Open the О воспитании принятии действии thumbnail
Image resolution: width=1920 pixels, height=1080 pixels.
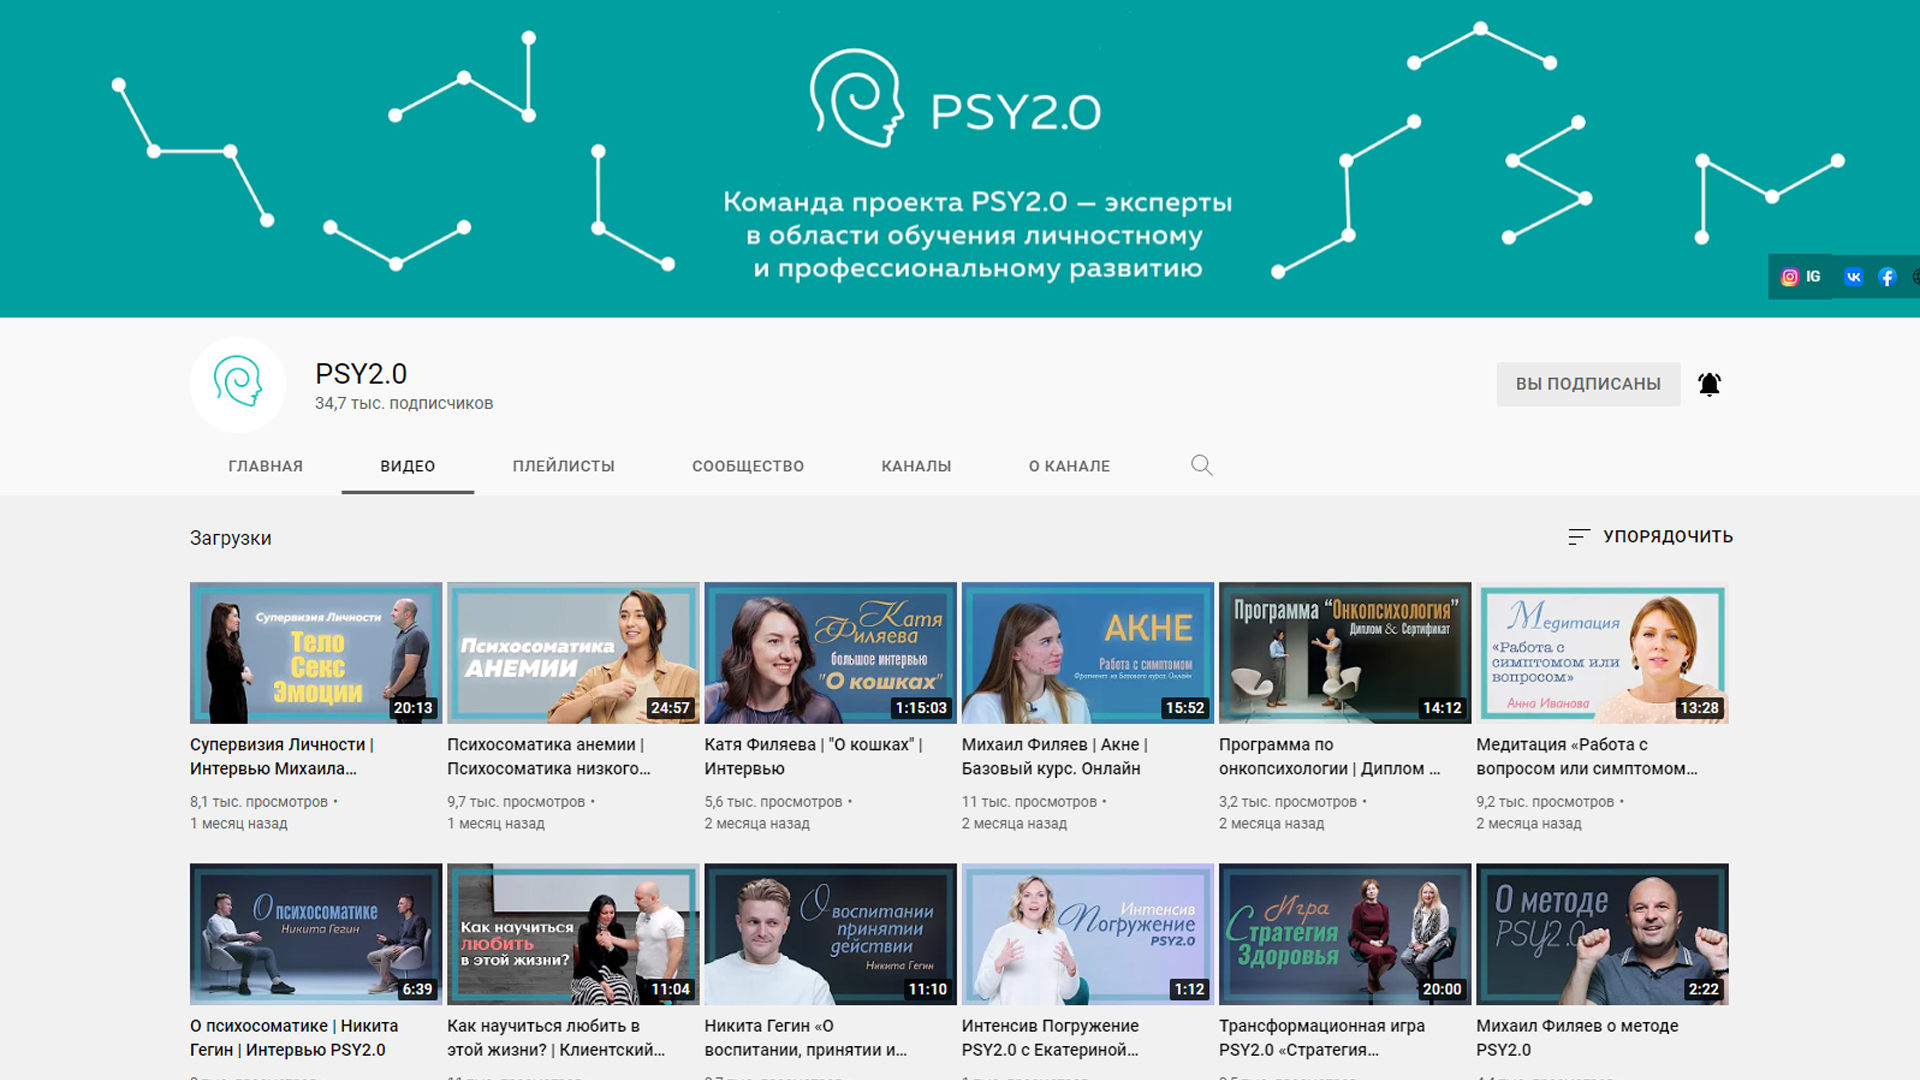830,934
